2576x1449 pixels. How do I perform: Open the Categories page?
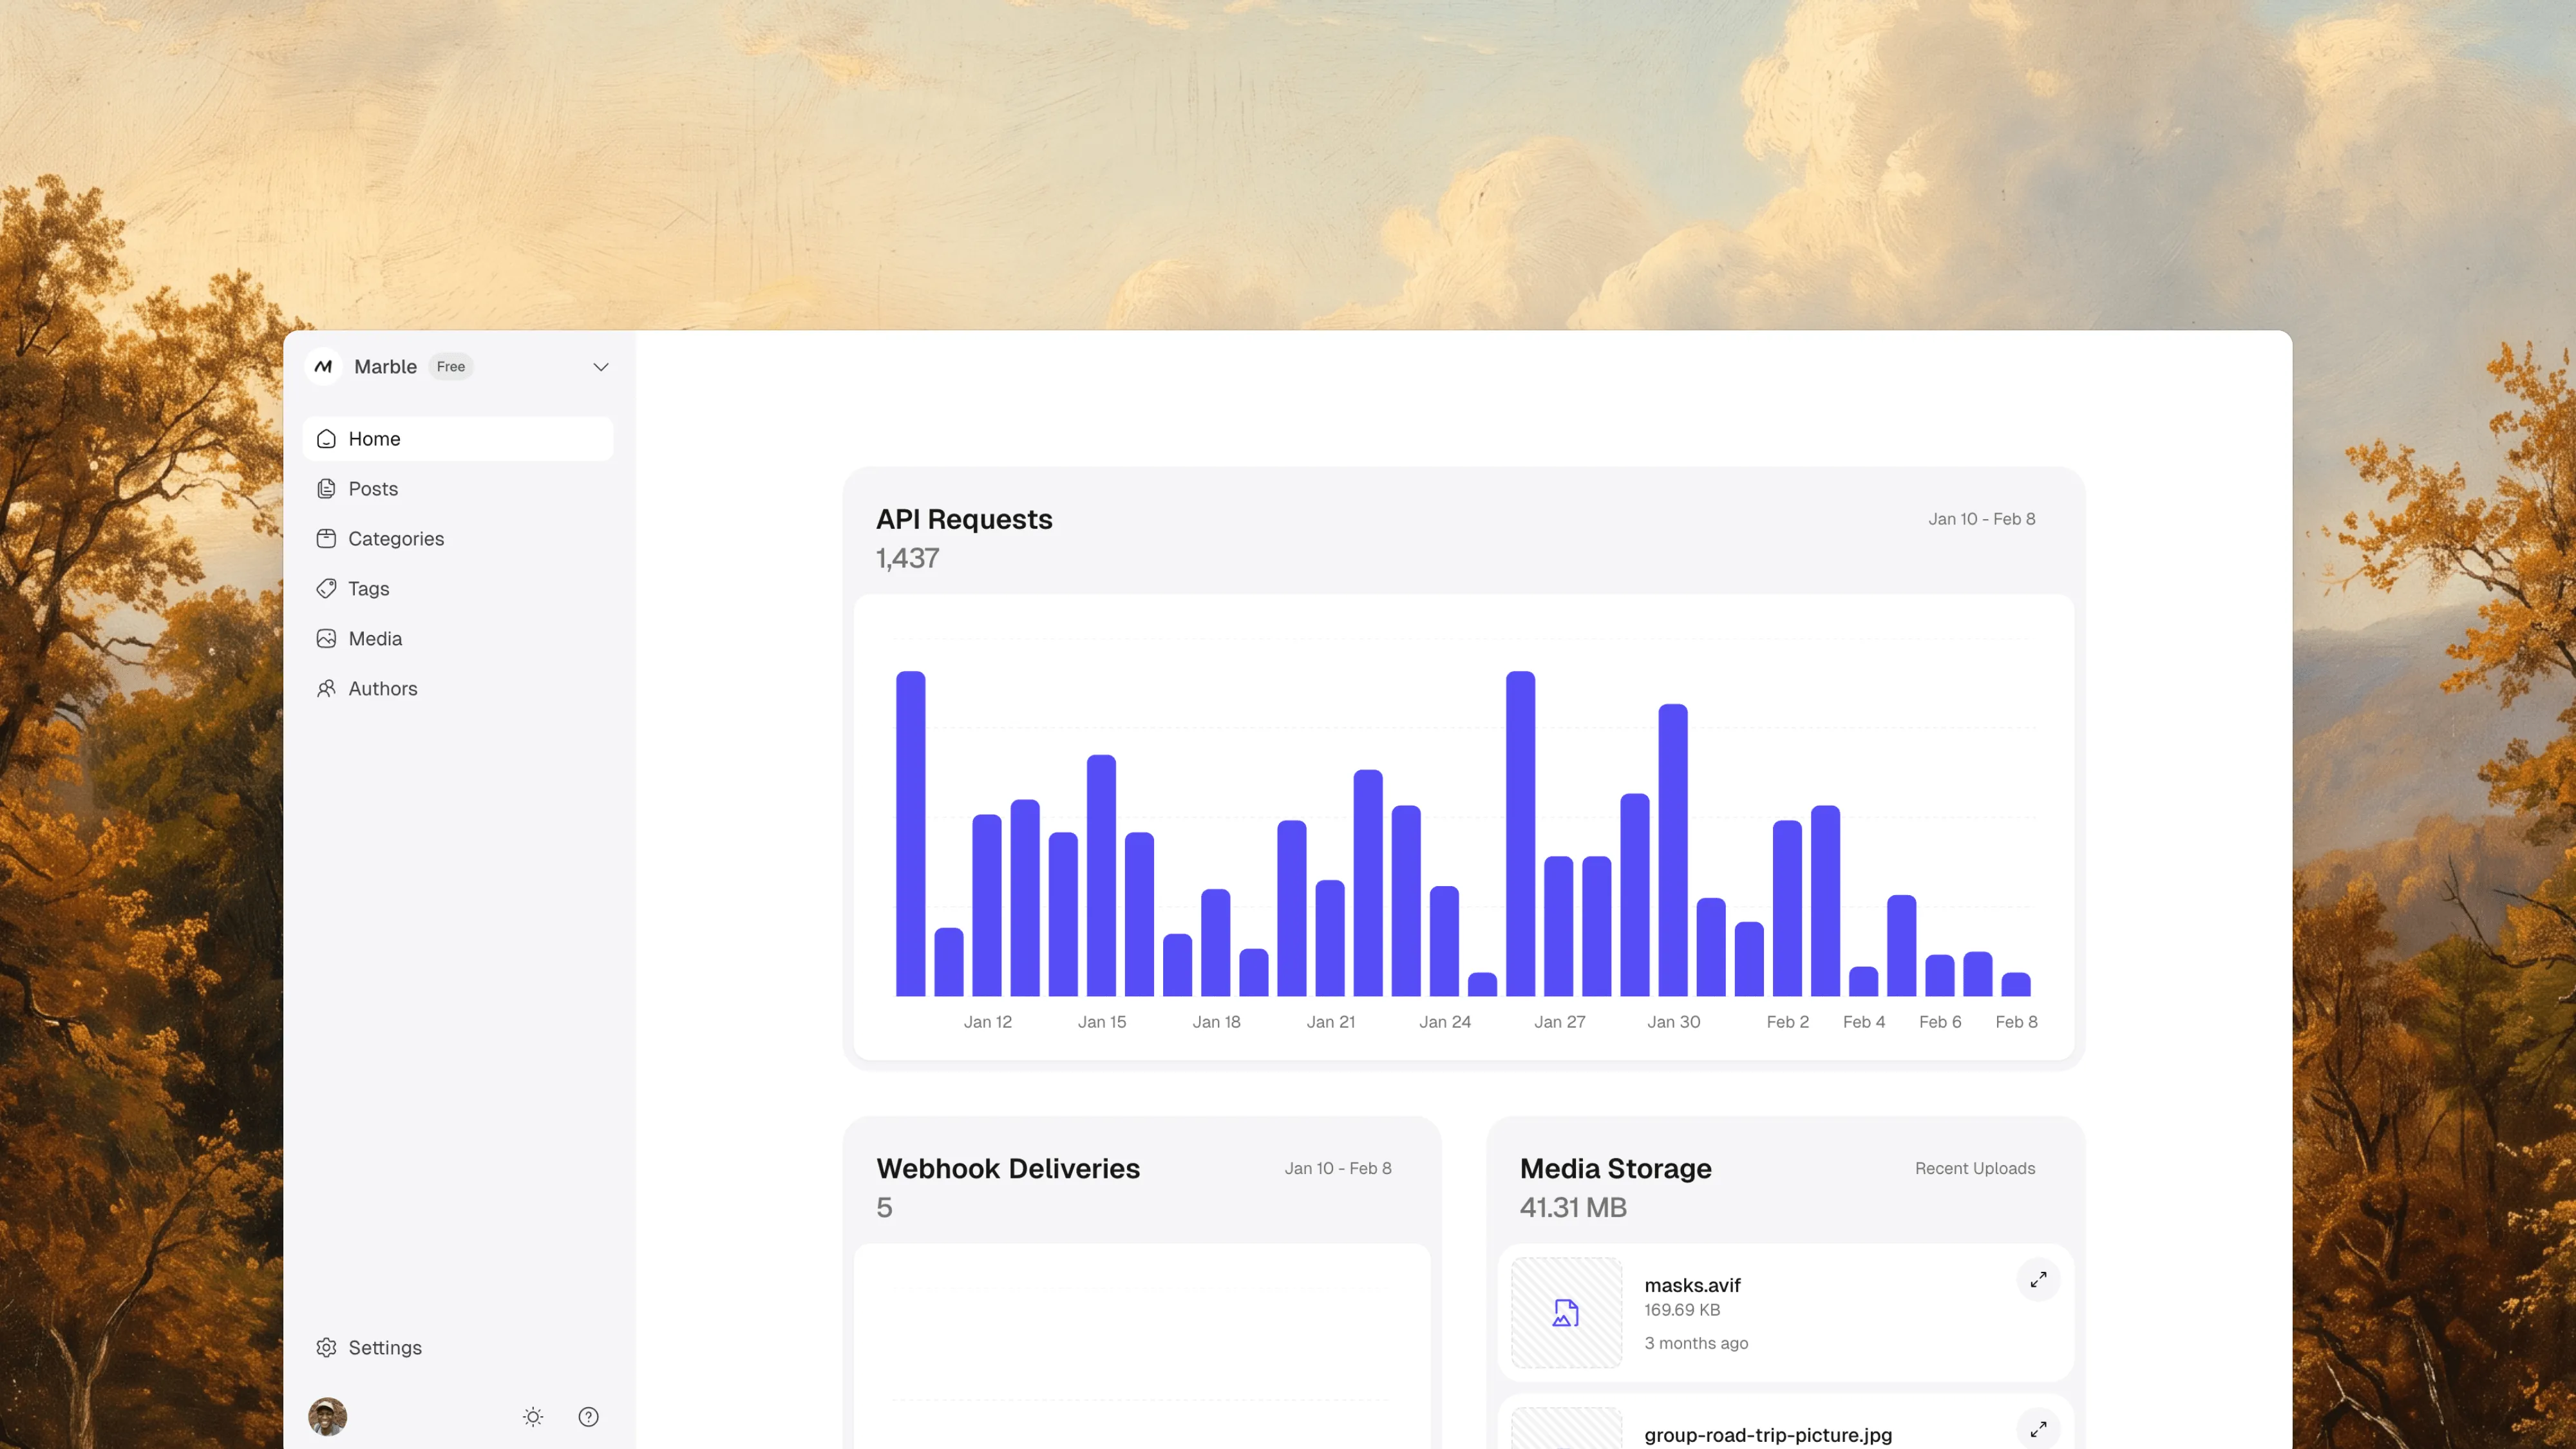point(458,539)
